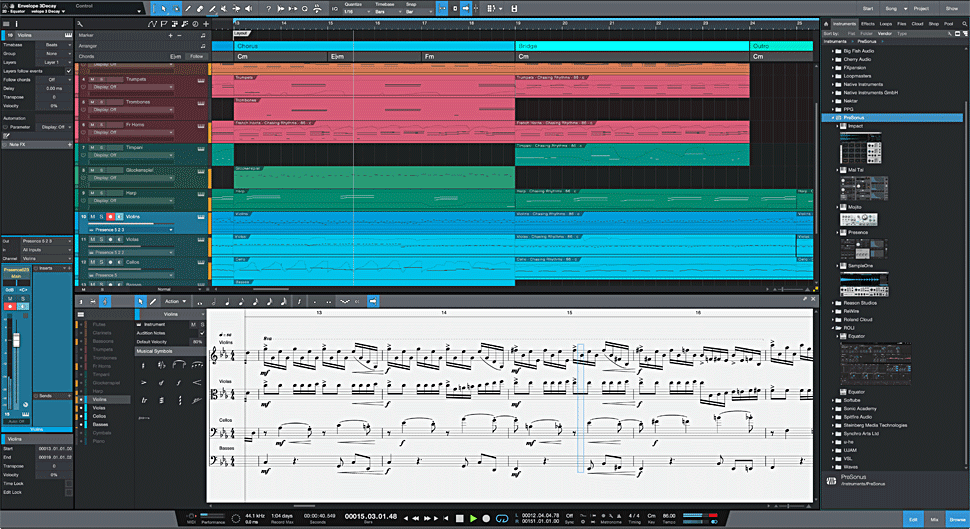Switch to Instruments browser tab
The height and width of the screenshot is (529, 970).
point(844,24)
